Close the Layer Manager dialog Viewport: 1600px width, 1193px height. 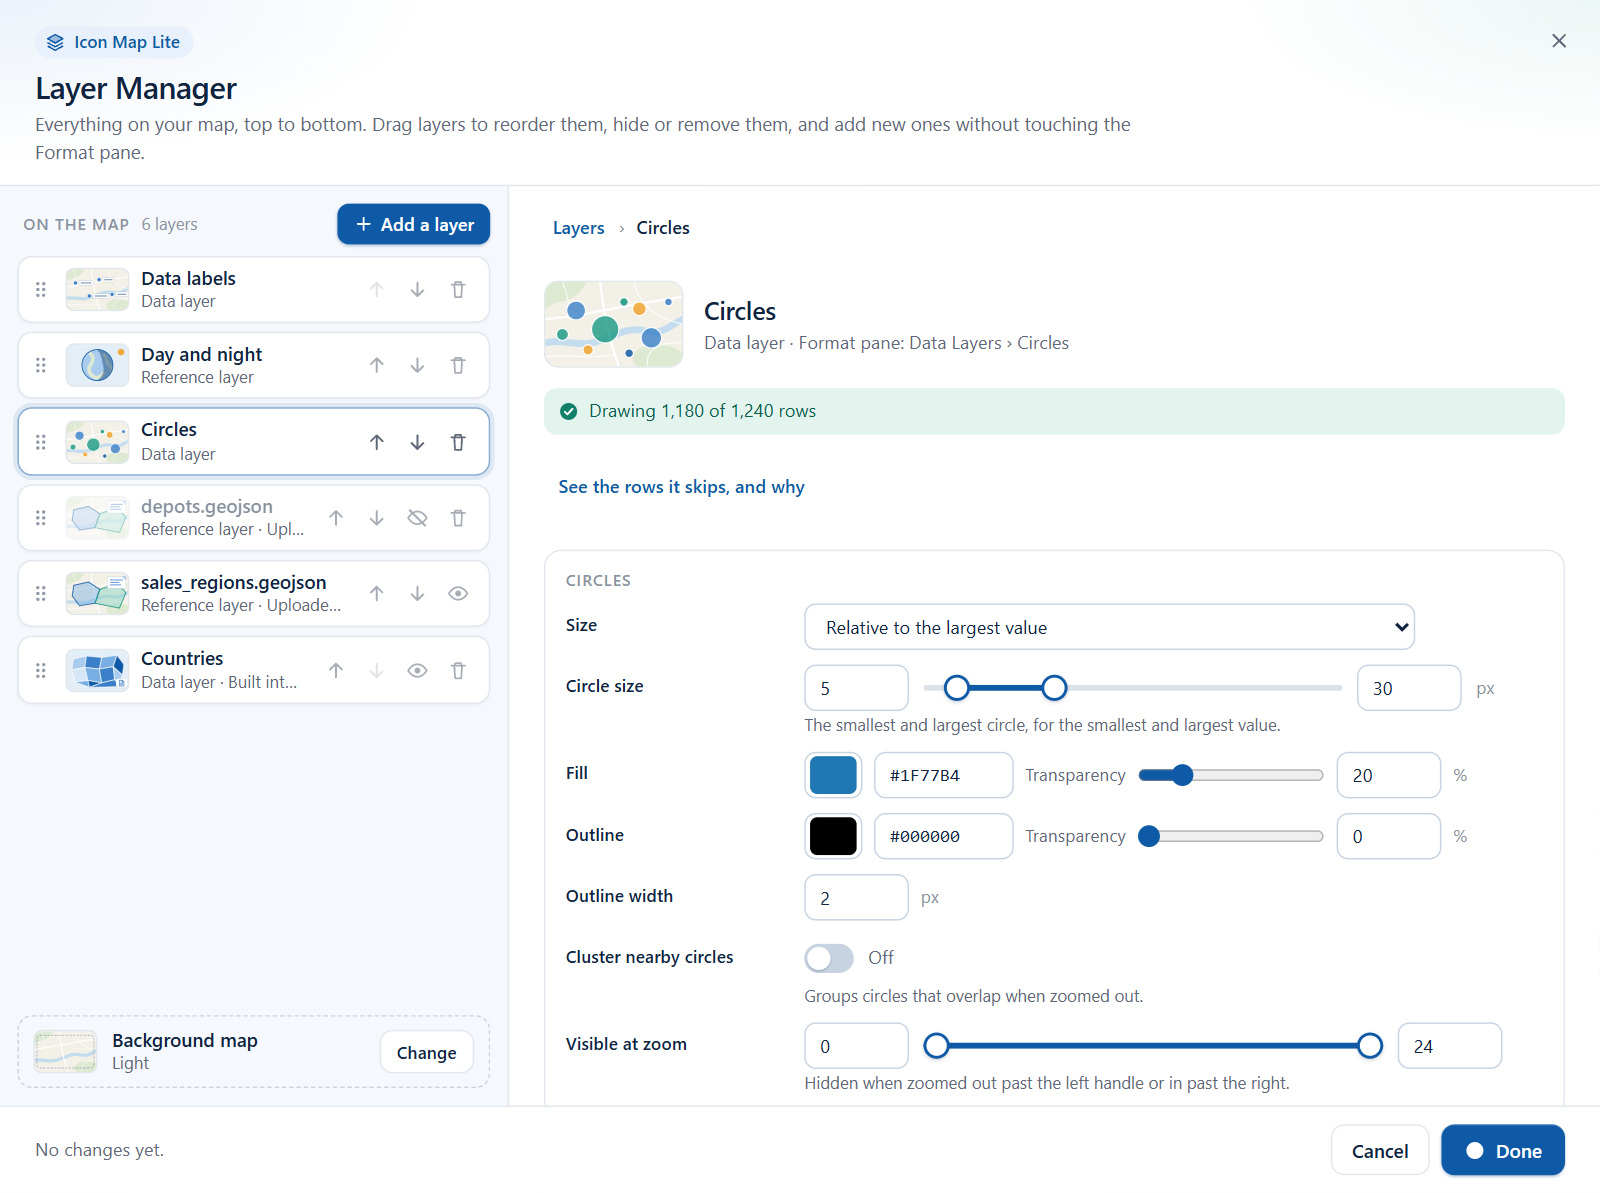pos(1559,41)
